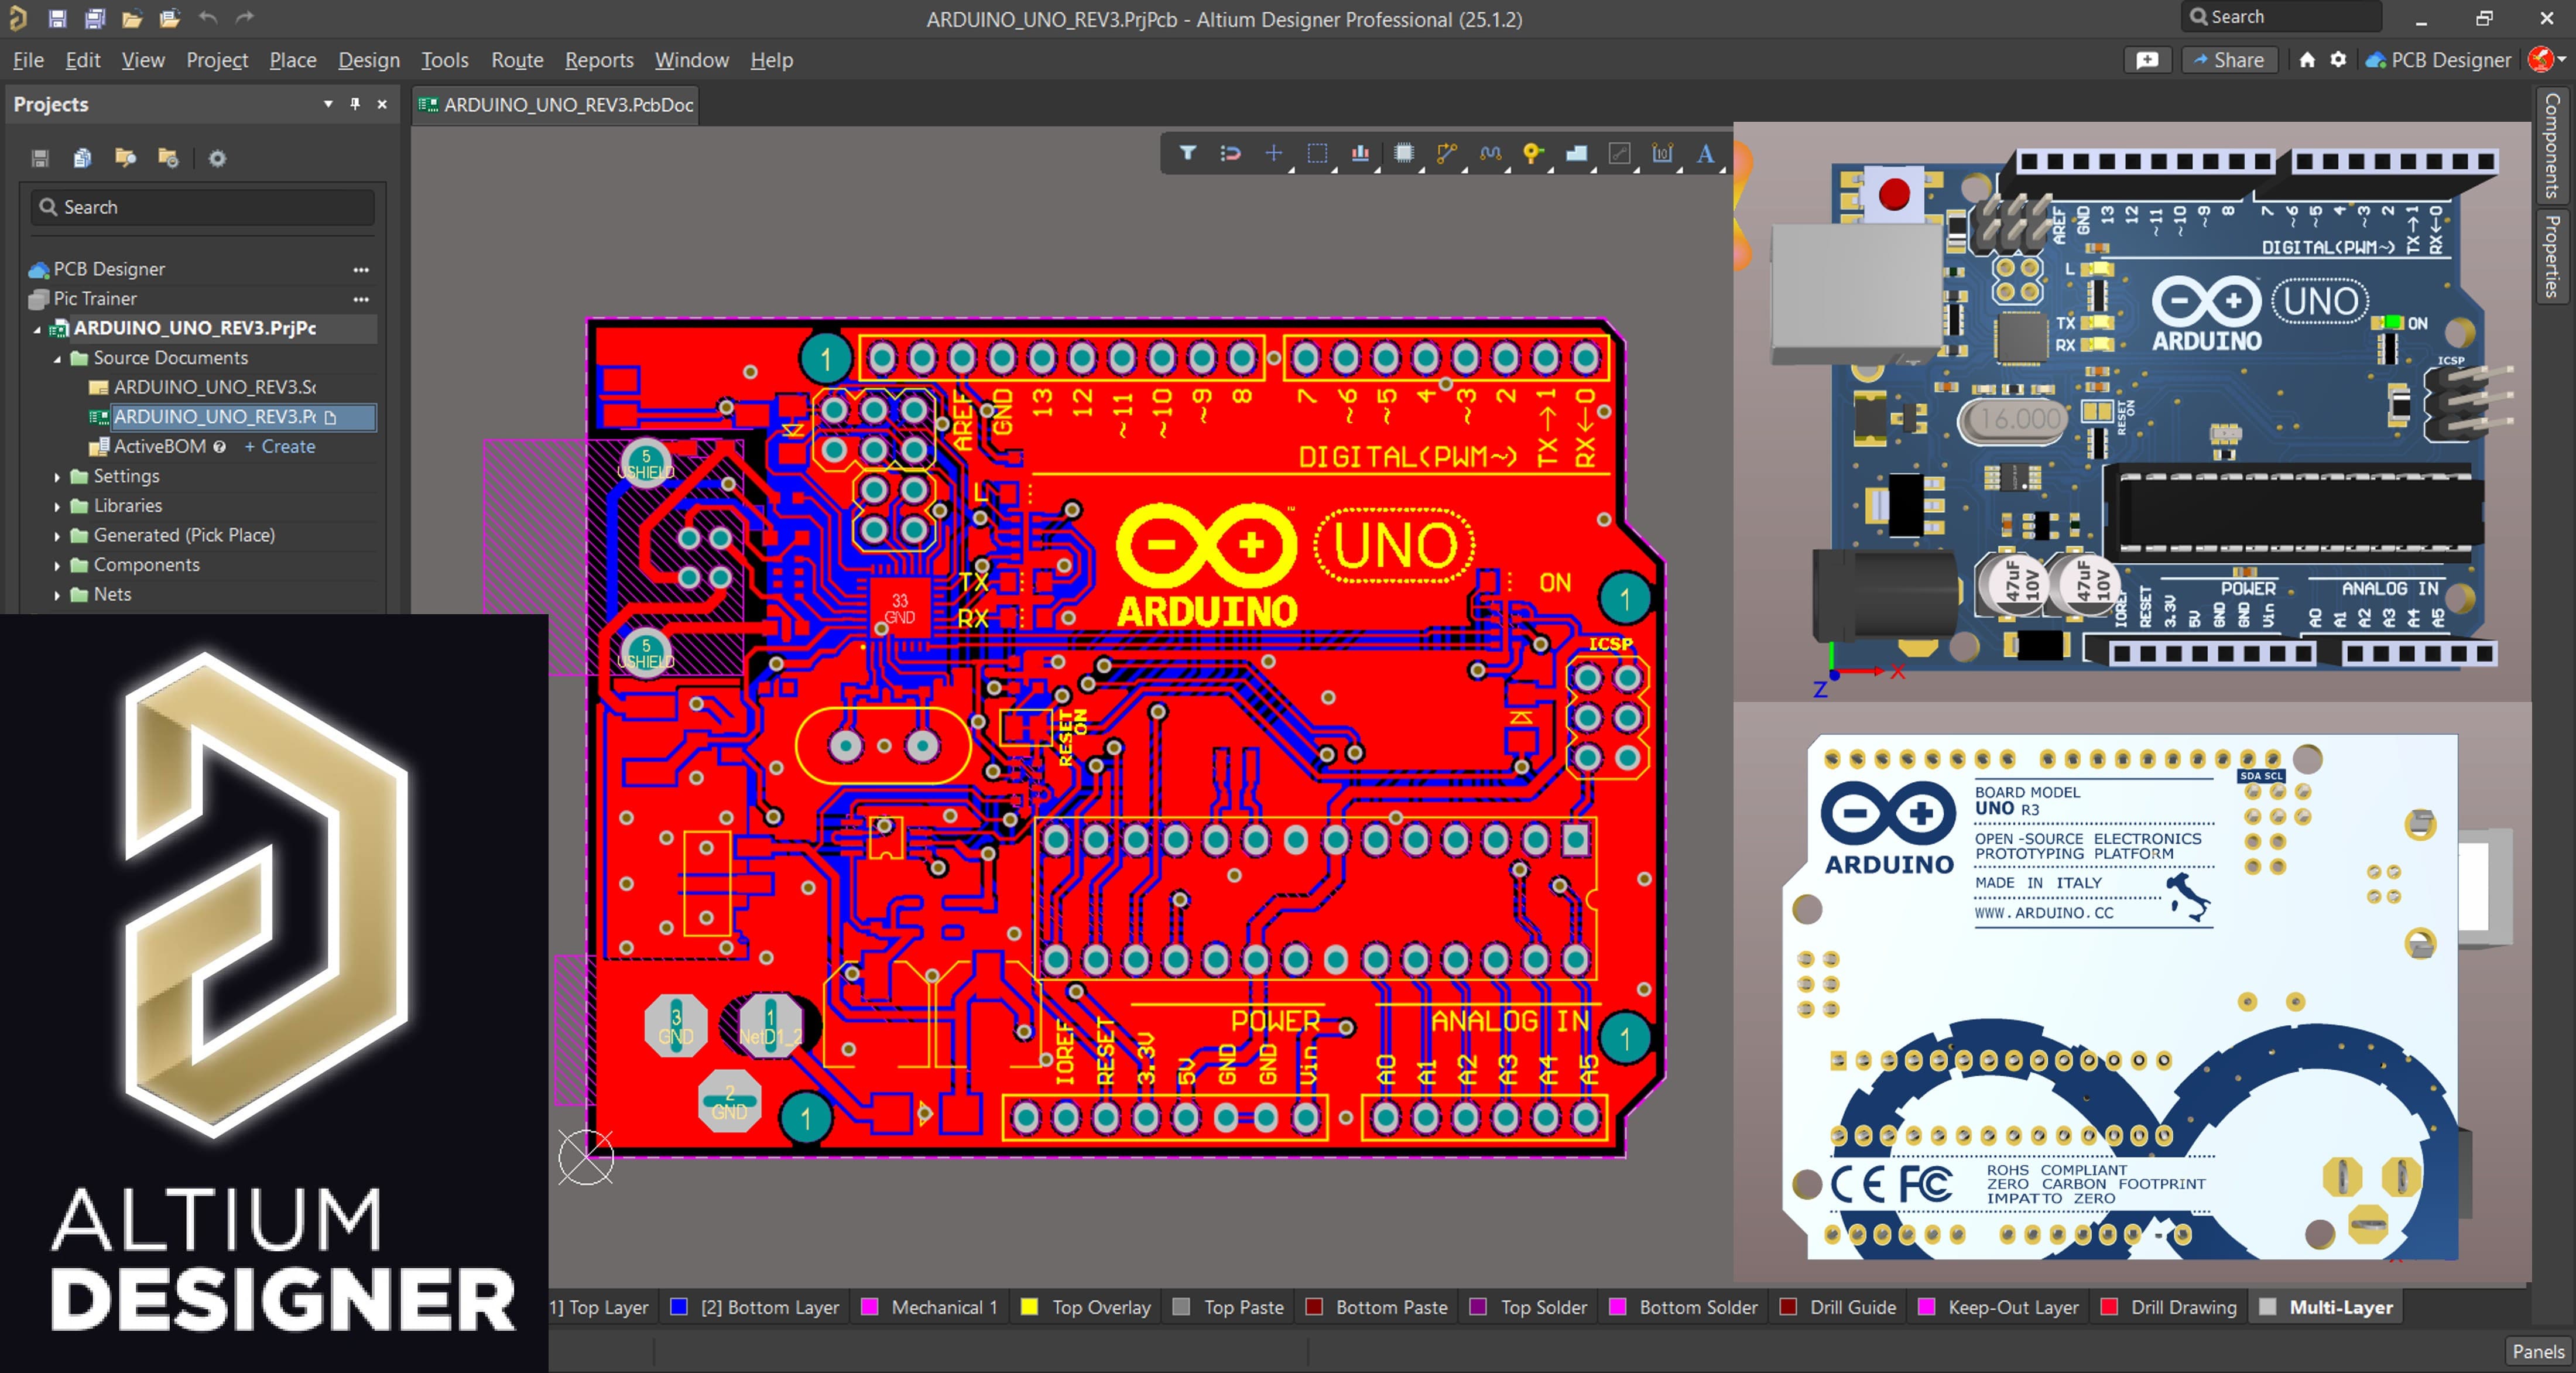Select the Place Component chip icon

[x=1404, y=153]
